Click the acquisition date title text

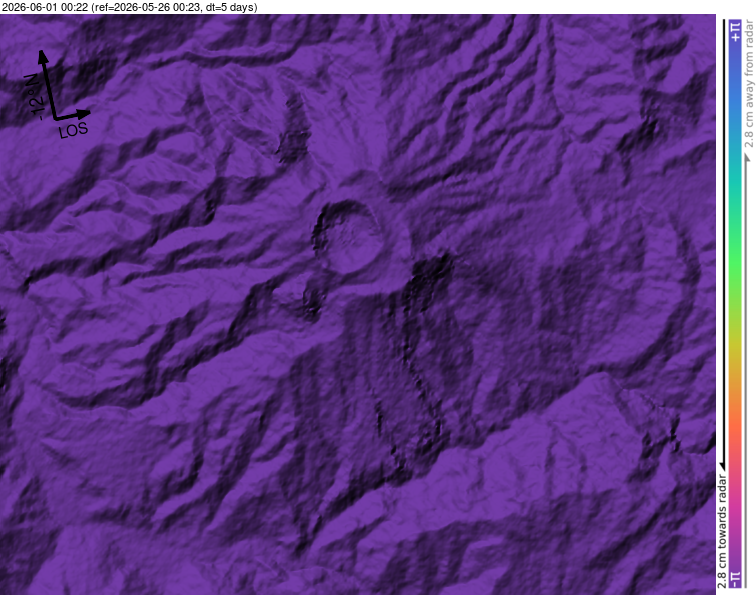pos(130,7)
